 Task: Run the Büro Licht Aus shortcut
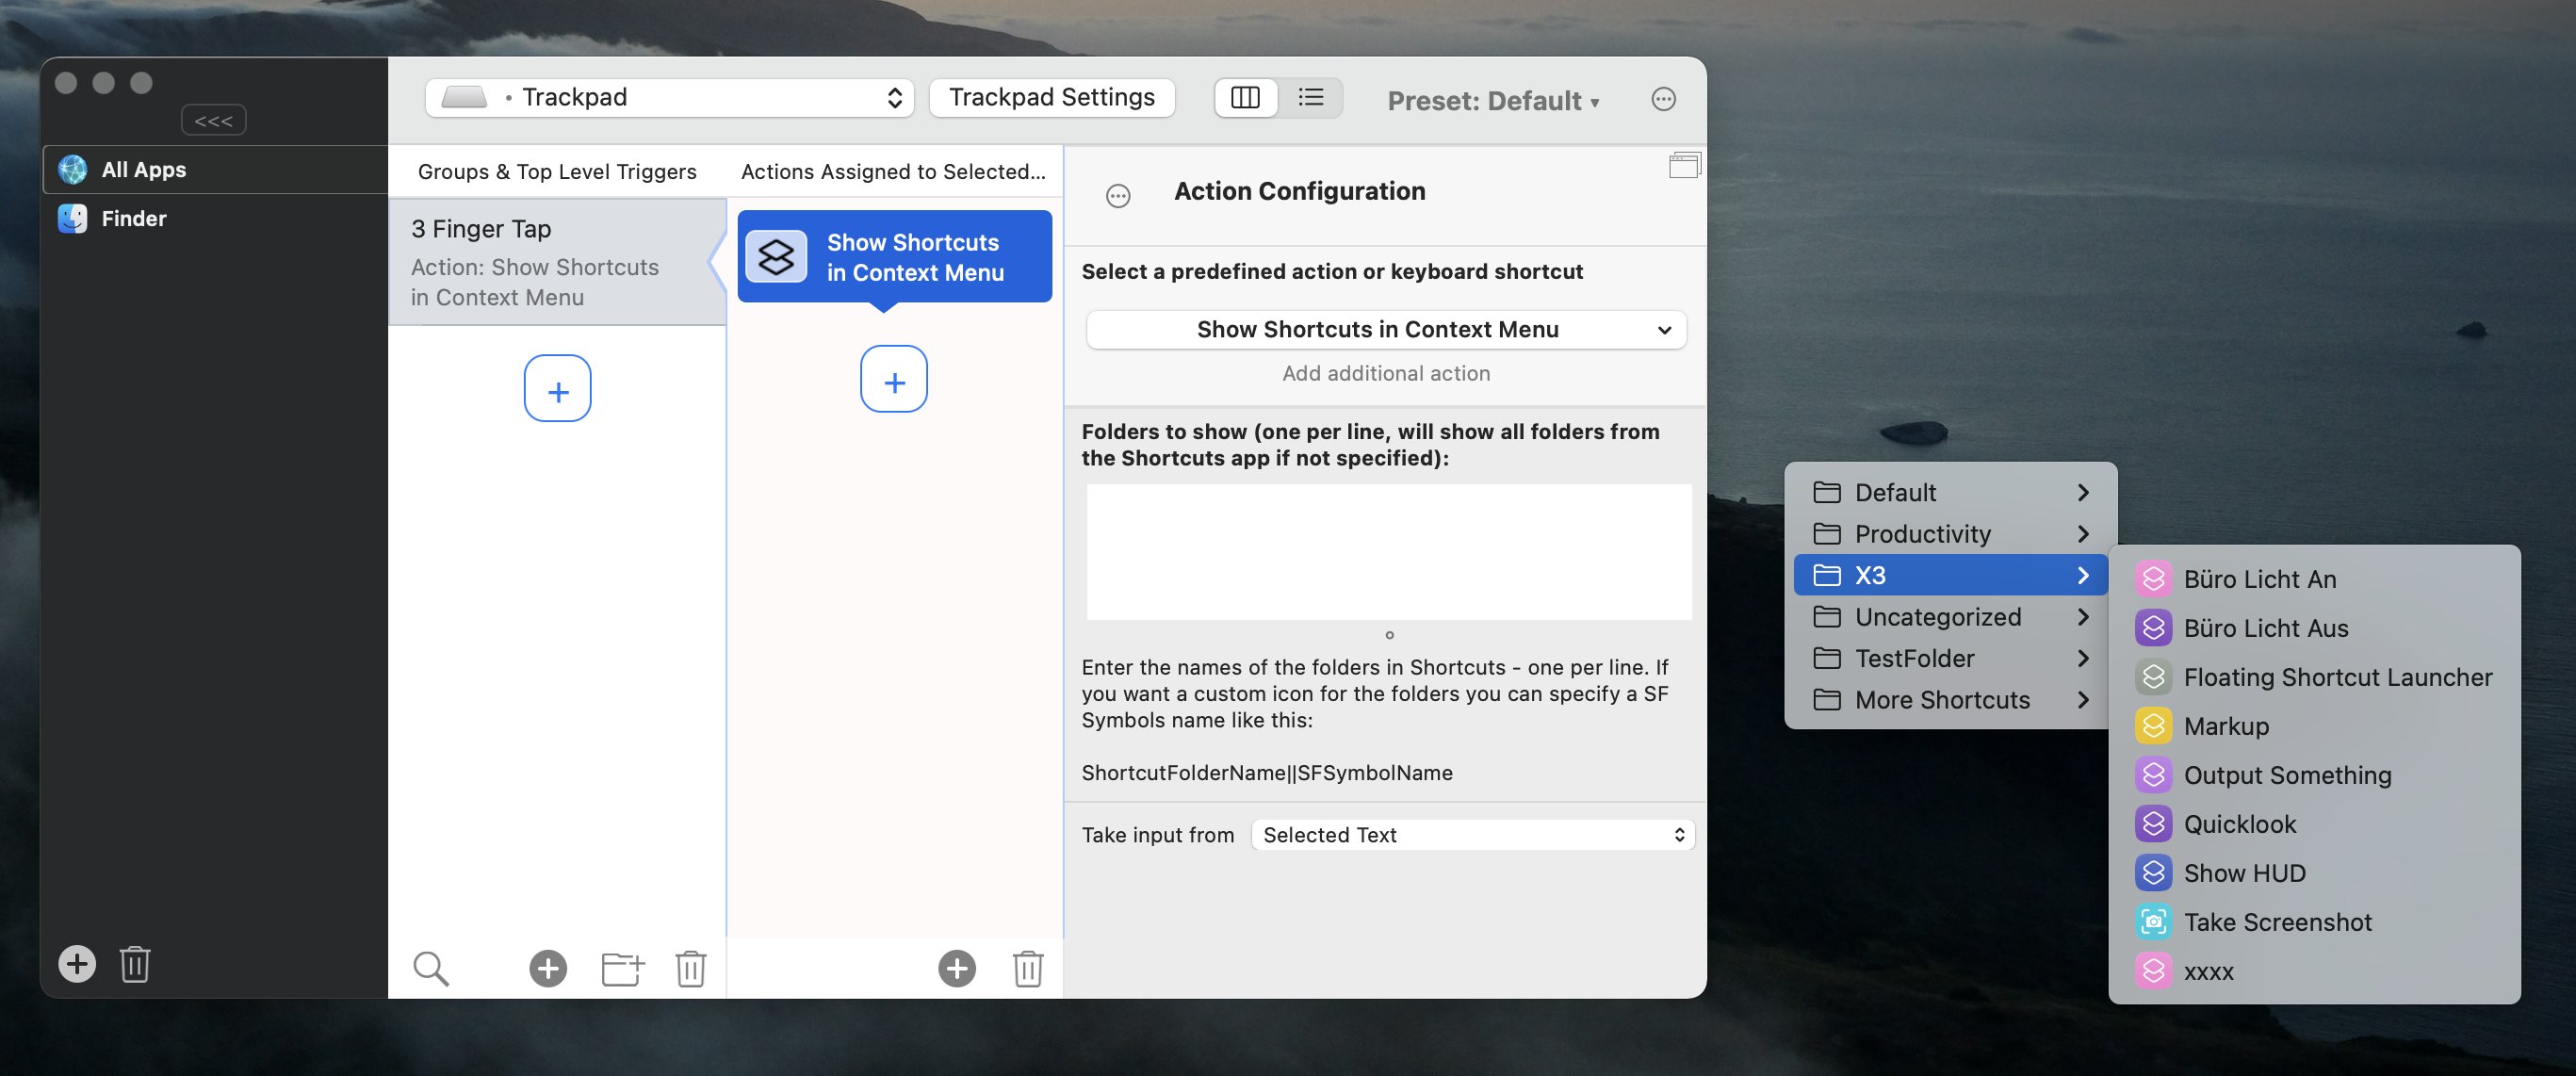tap(2314, 628)
